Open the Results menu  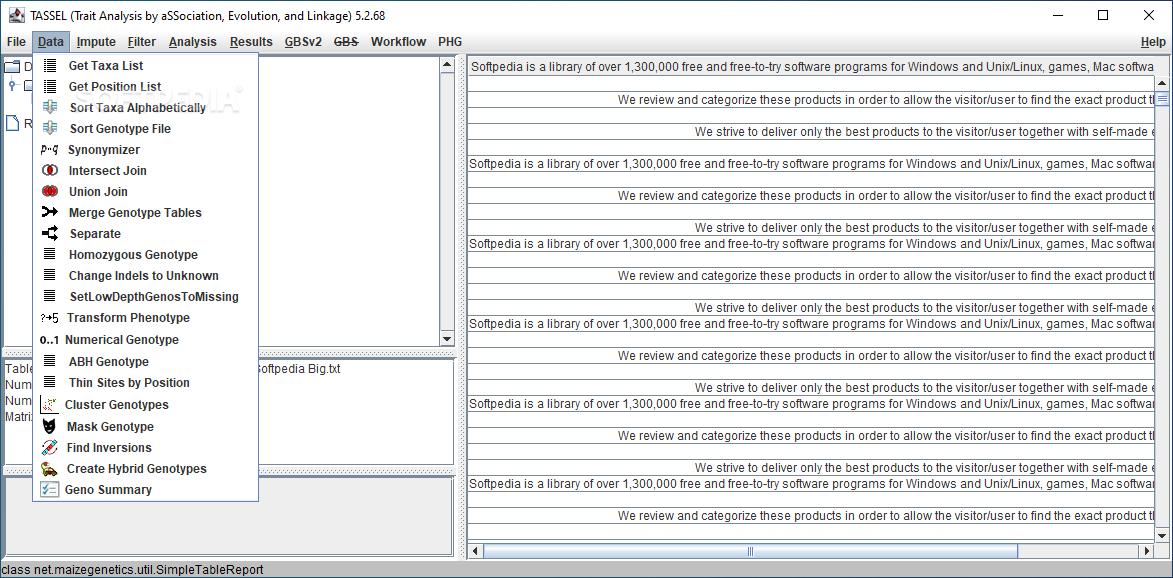pyautogui.click(x=251, y=42)
